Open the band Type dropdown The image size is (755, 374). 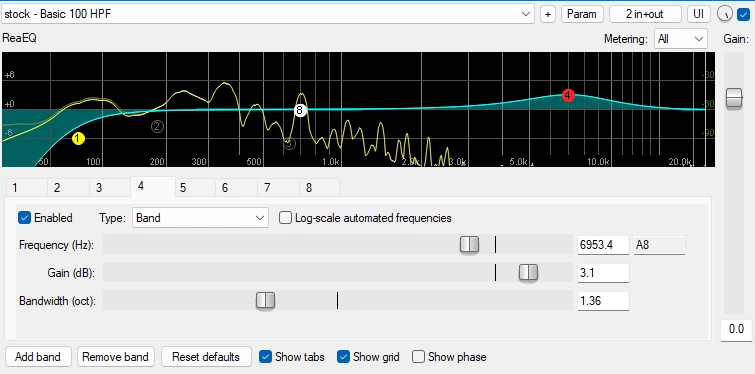[200, 218]
